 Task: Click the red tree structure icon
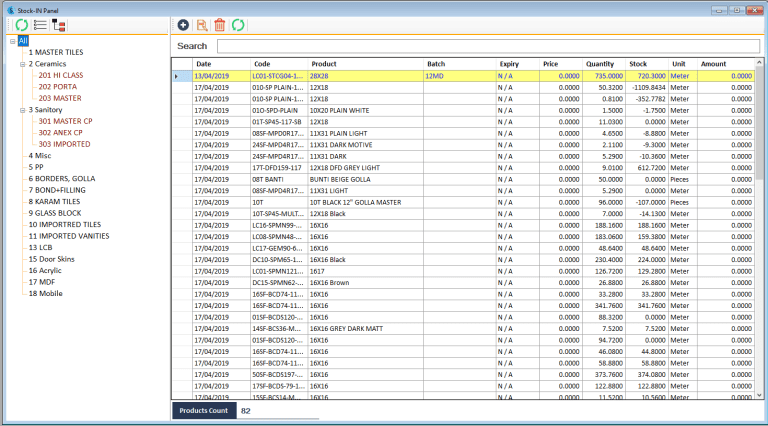(59, 24)
